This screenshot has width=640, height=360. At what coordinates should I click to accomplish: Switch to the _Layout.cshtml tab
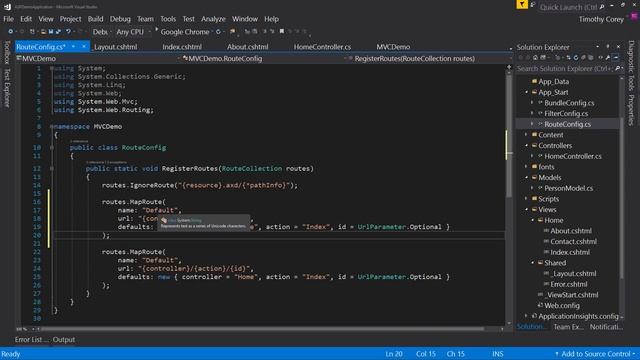tap(116, 47)
